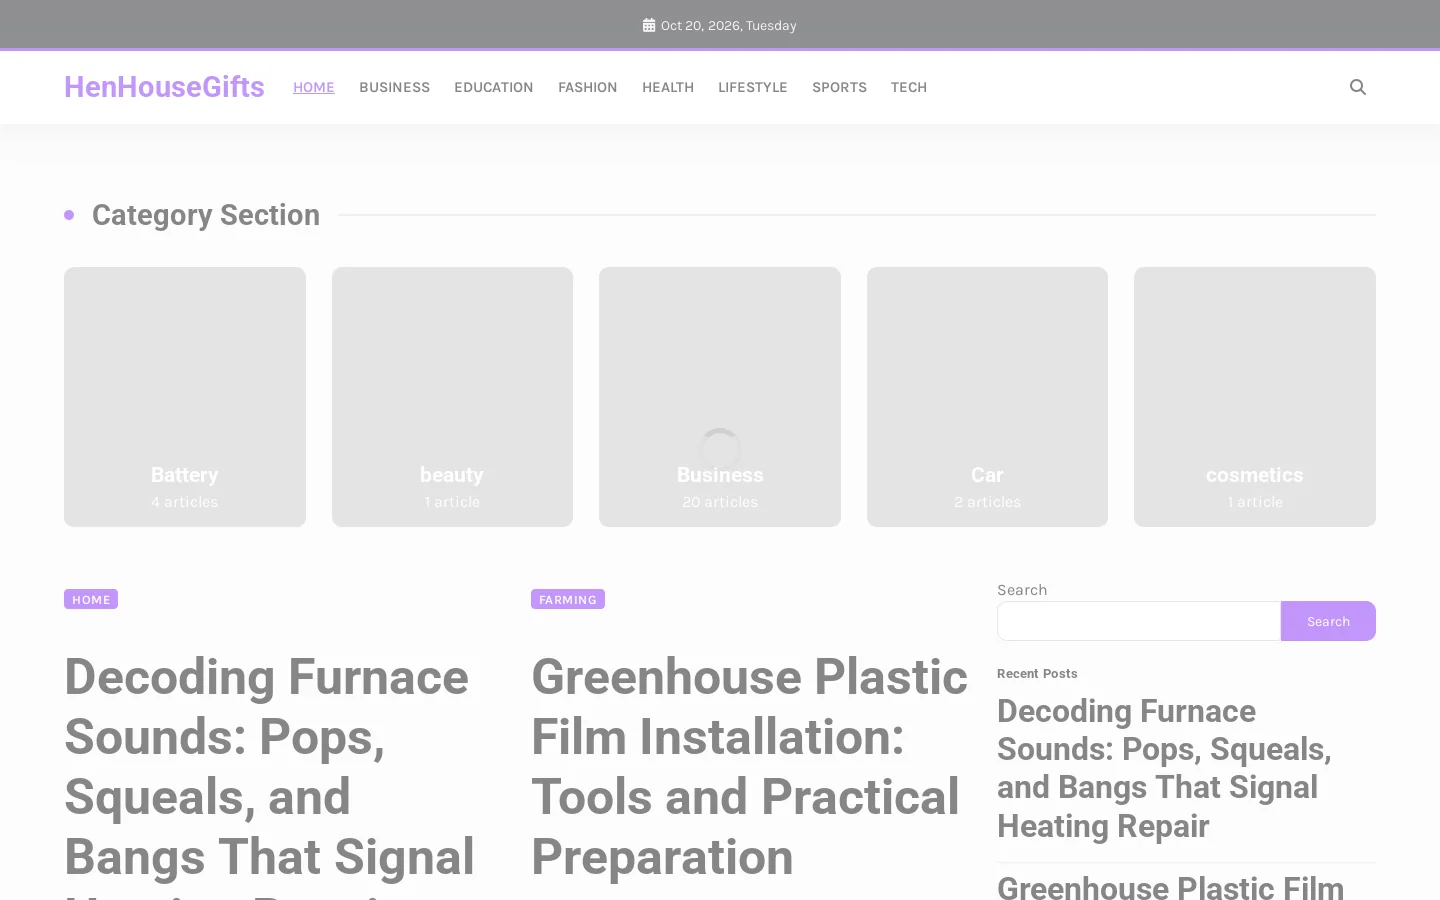This screenshot has width=1440, height=900.
Task: Open Greenhouse Plastic Film in Recent Posts
Action: click(1171, 886)
